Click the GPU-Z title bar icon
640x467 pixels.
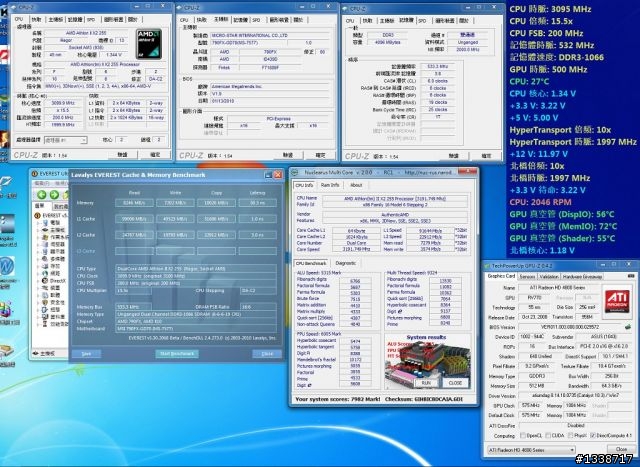click(x=487, y=266)
